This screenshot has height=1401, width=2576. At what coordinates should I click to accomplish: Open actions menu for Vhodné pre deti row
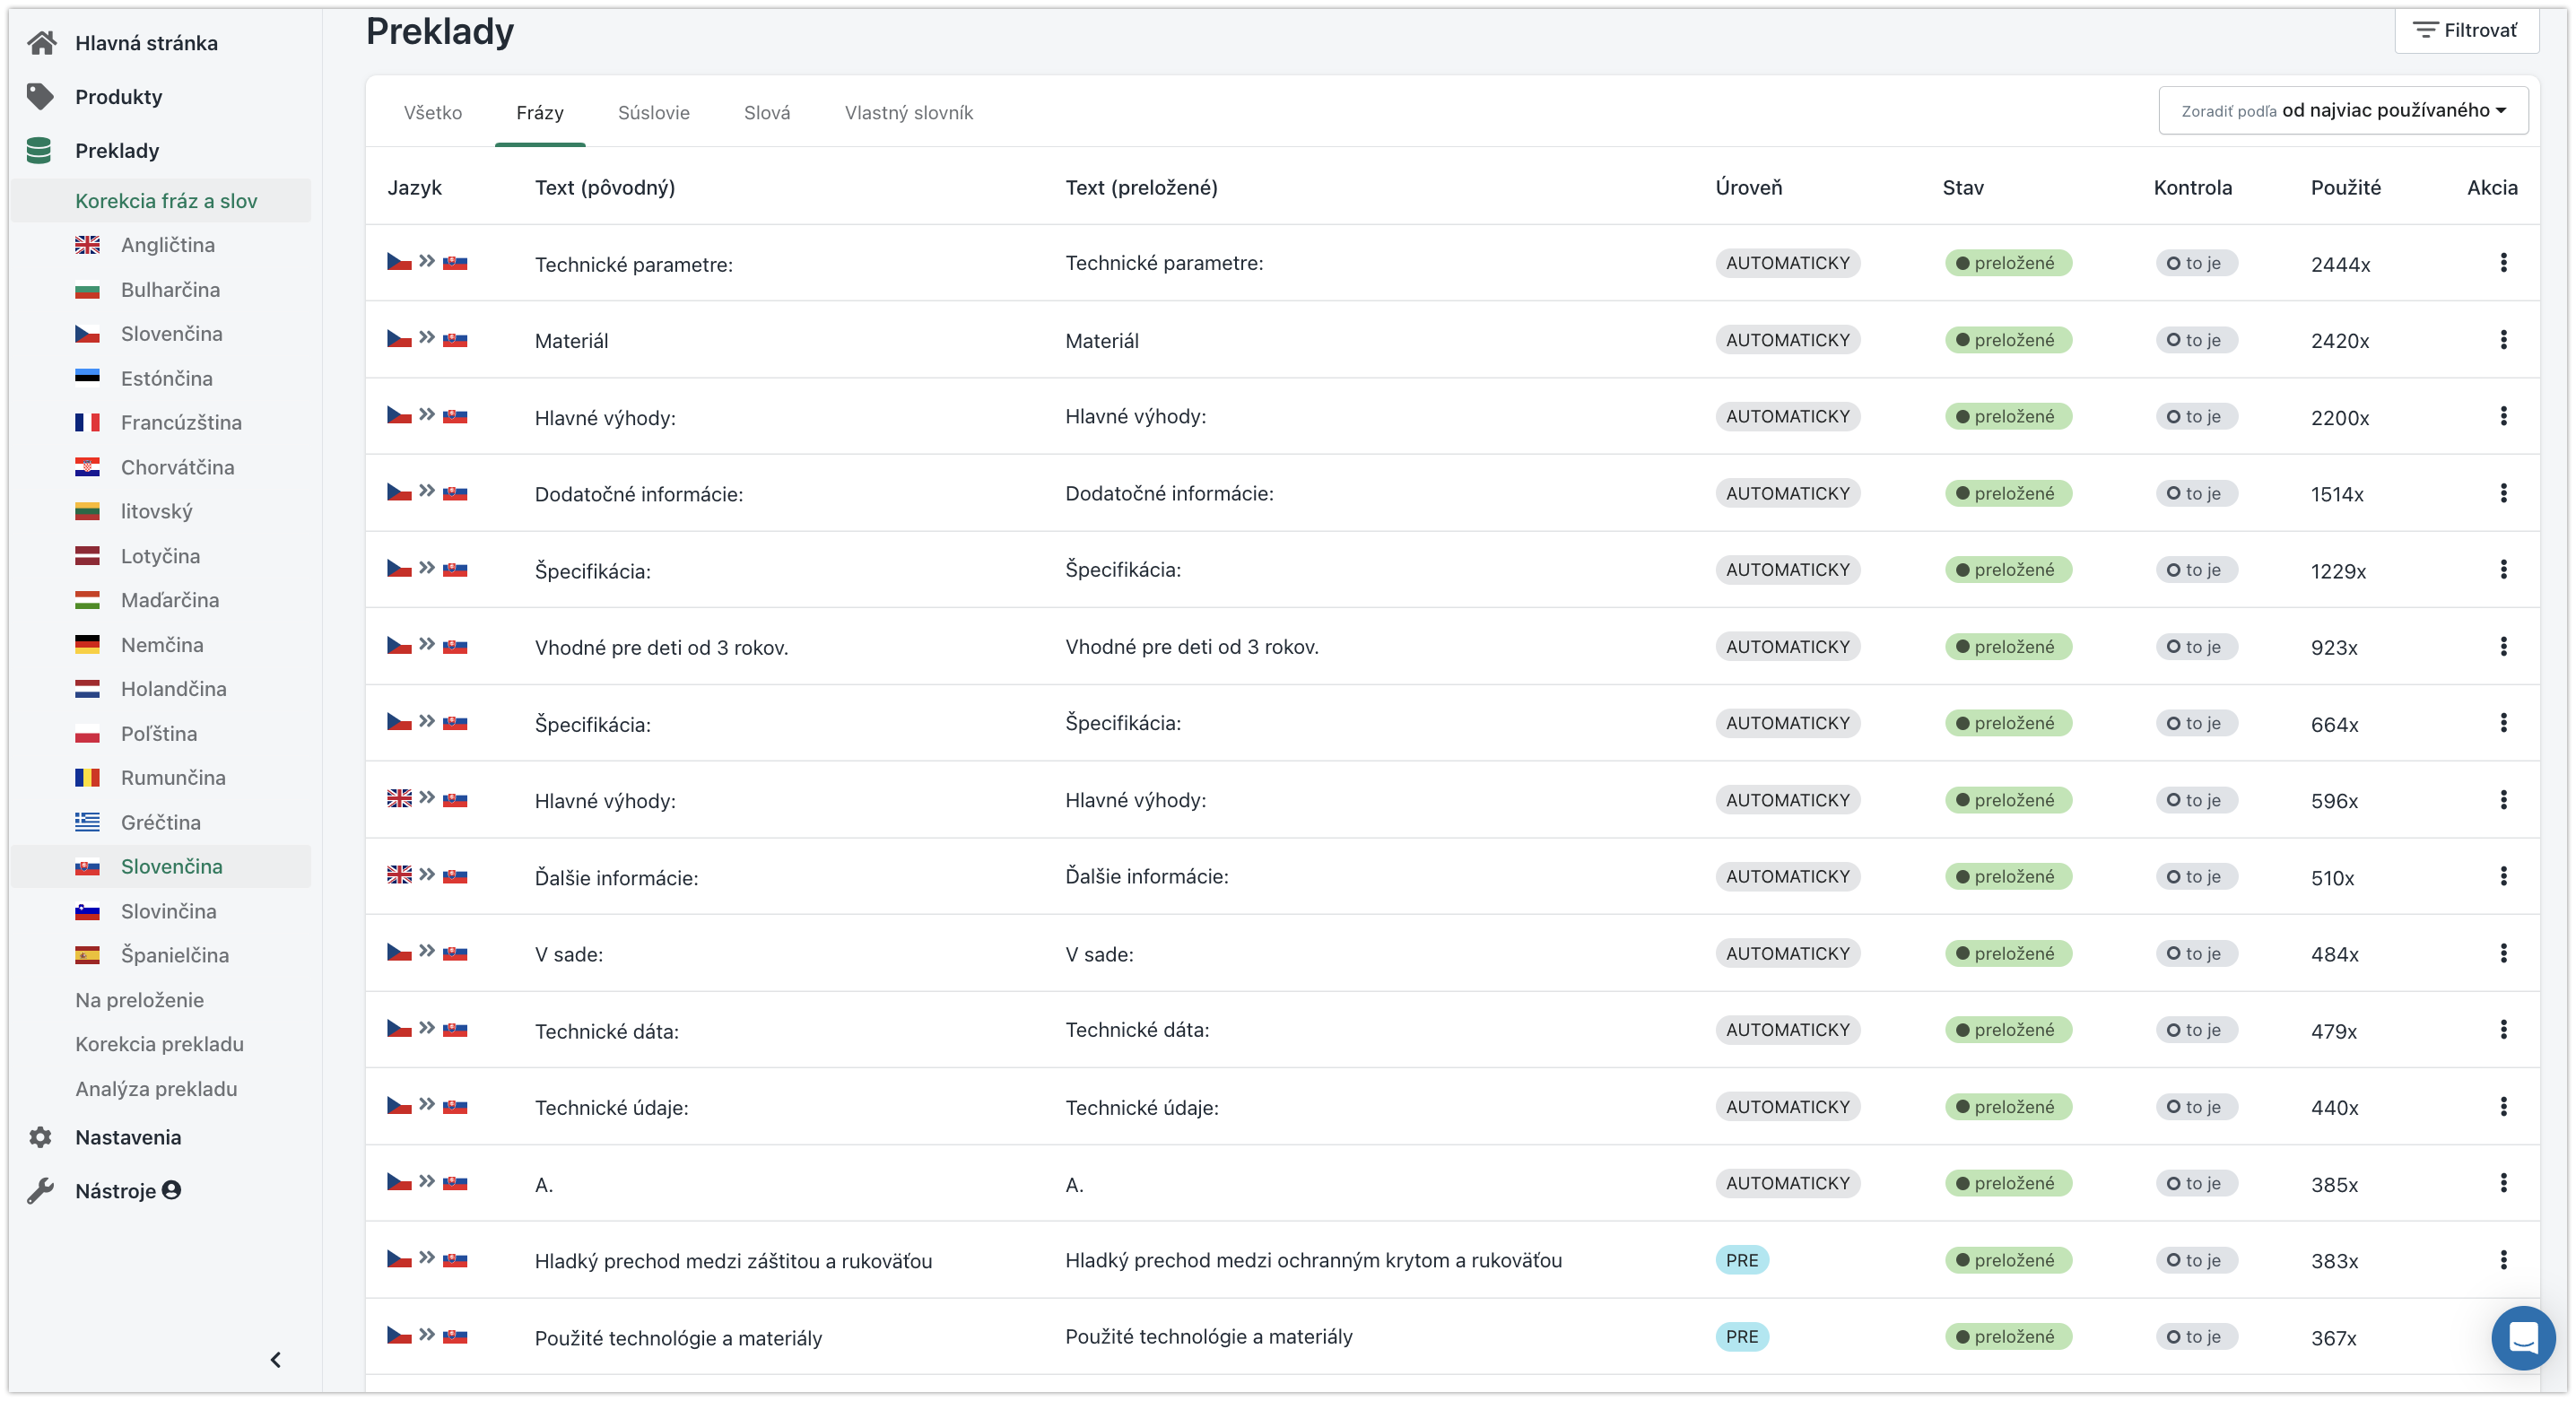coord(2503,646)
